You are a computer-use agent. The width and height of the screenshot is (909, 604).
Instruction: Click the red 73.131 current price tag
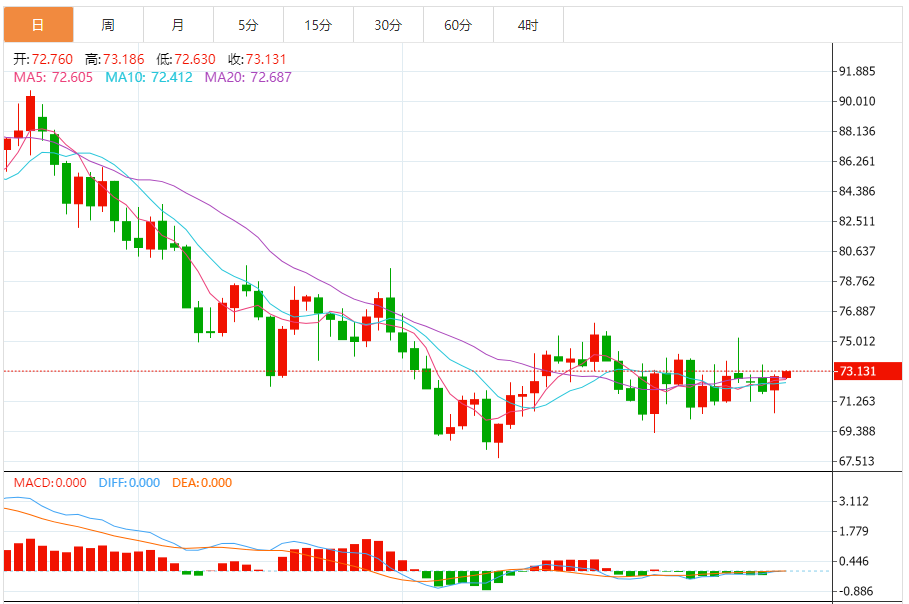point(868,371)
